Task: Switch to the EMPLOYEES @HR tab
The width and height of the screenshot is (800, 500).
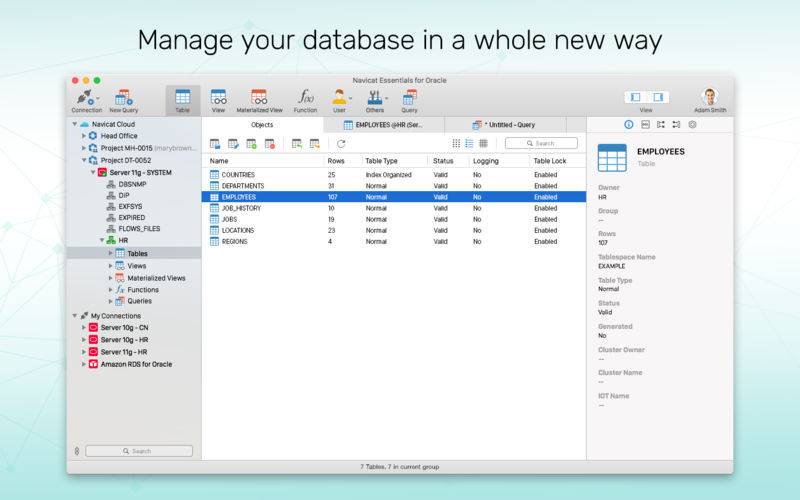Action: click(384, 125)
